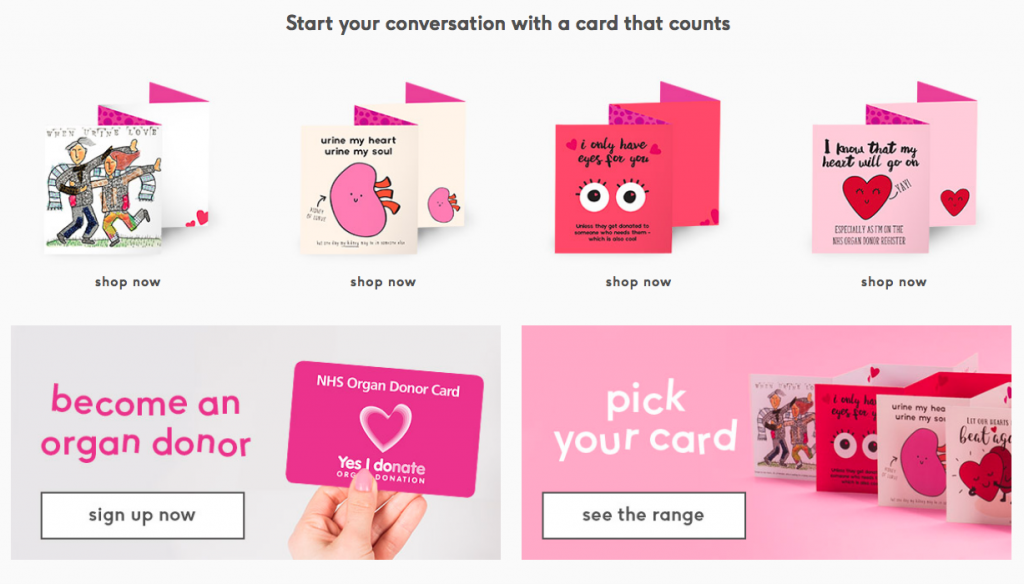Click the 'pick your card' banner text

click(x=646, y=421)
